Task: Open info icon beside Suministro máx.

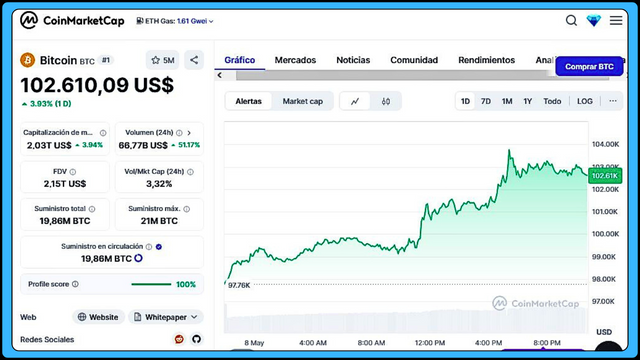Action: click(187, 209)
